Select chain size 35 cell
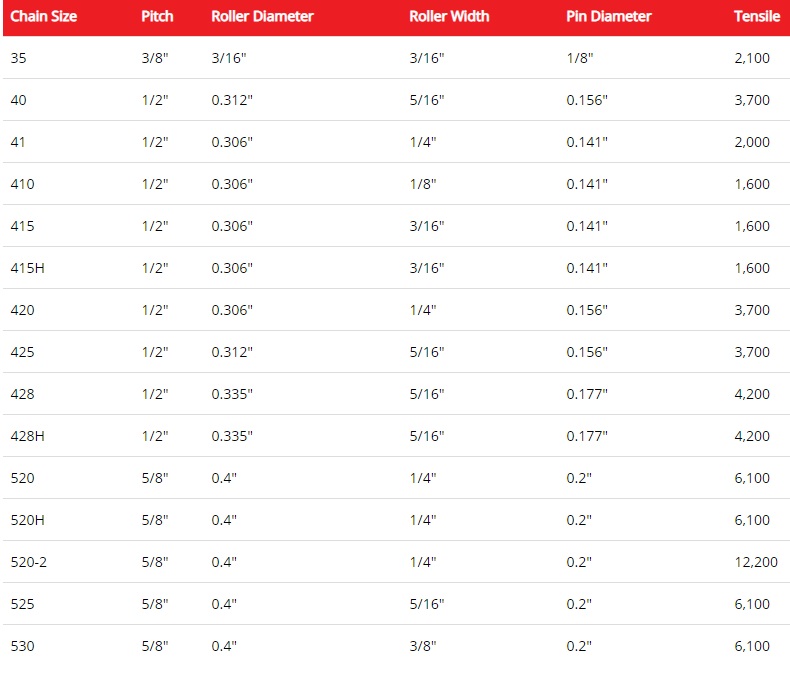Screen dimensions: 790x678 pos(19,59)
